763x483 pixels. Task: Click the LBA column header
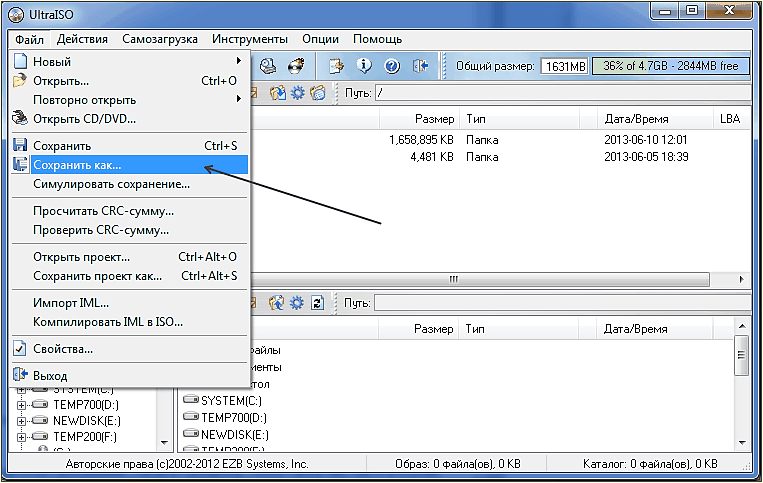click(730, 119)
